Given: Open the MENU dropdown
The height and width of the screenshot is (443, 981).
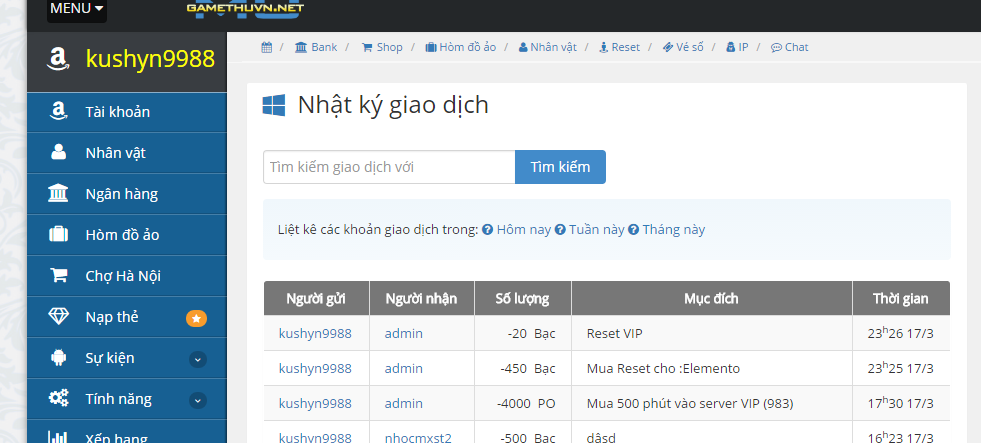Looking at the screenshot, I should pyautogui.click(x=76, y=9).
